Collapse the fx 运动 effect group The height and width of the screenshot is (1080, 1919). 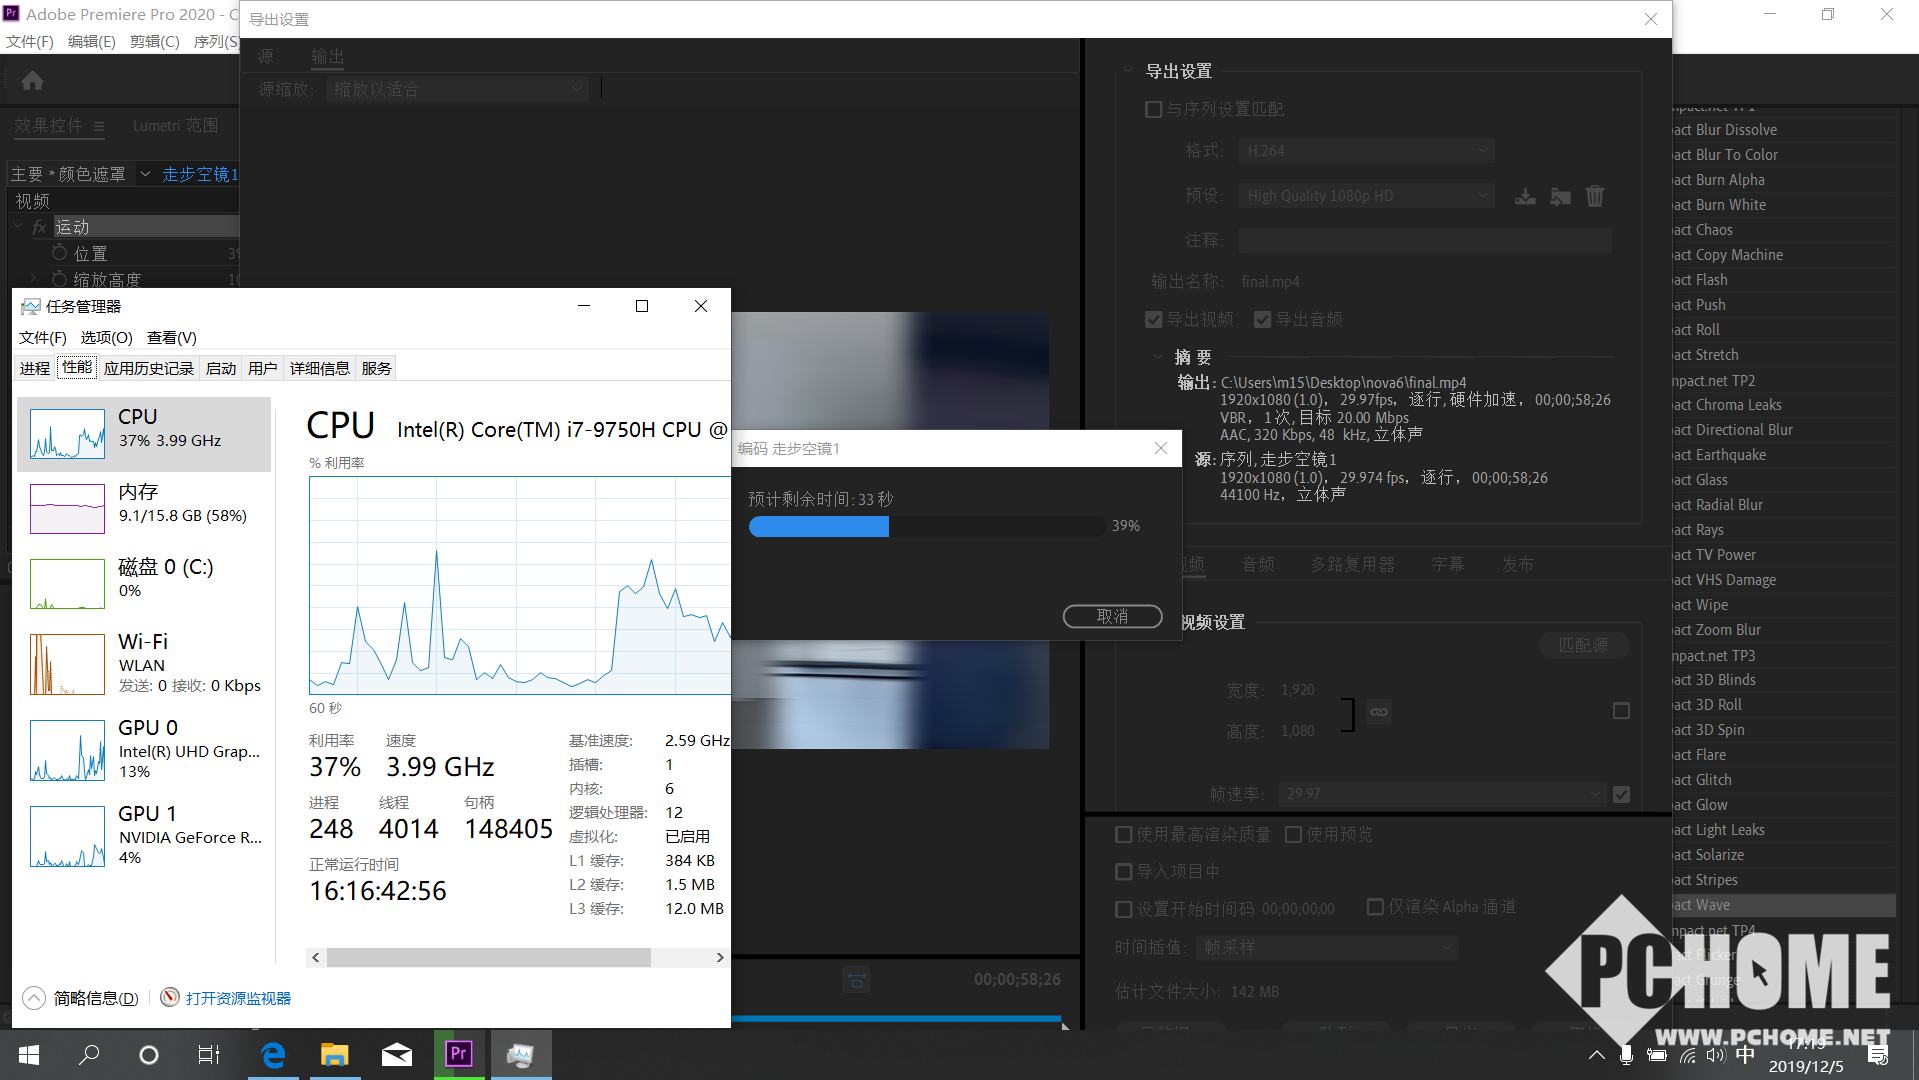click(18, 227)
